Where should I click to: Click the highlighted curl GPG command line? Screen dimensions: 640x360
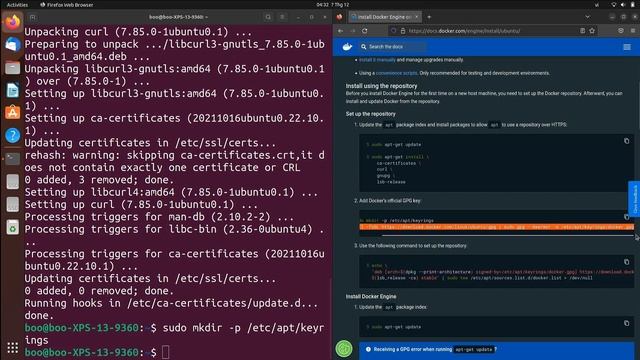[x=497, y=227]
